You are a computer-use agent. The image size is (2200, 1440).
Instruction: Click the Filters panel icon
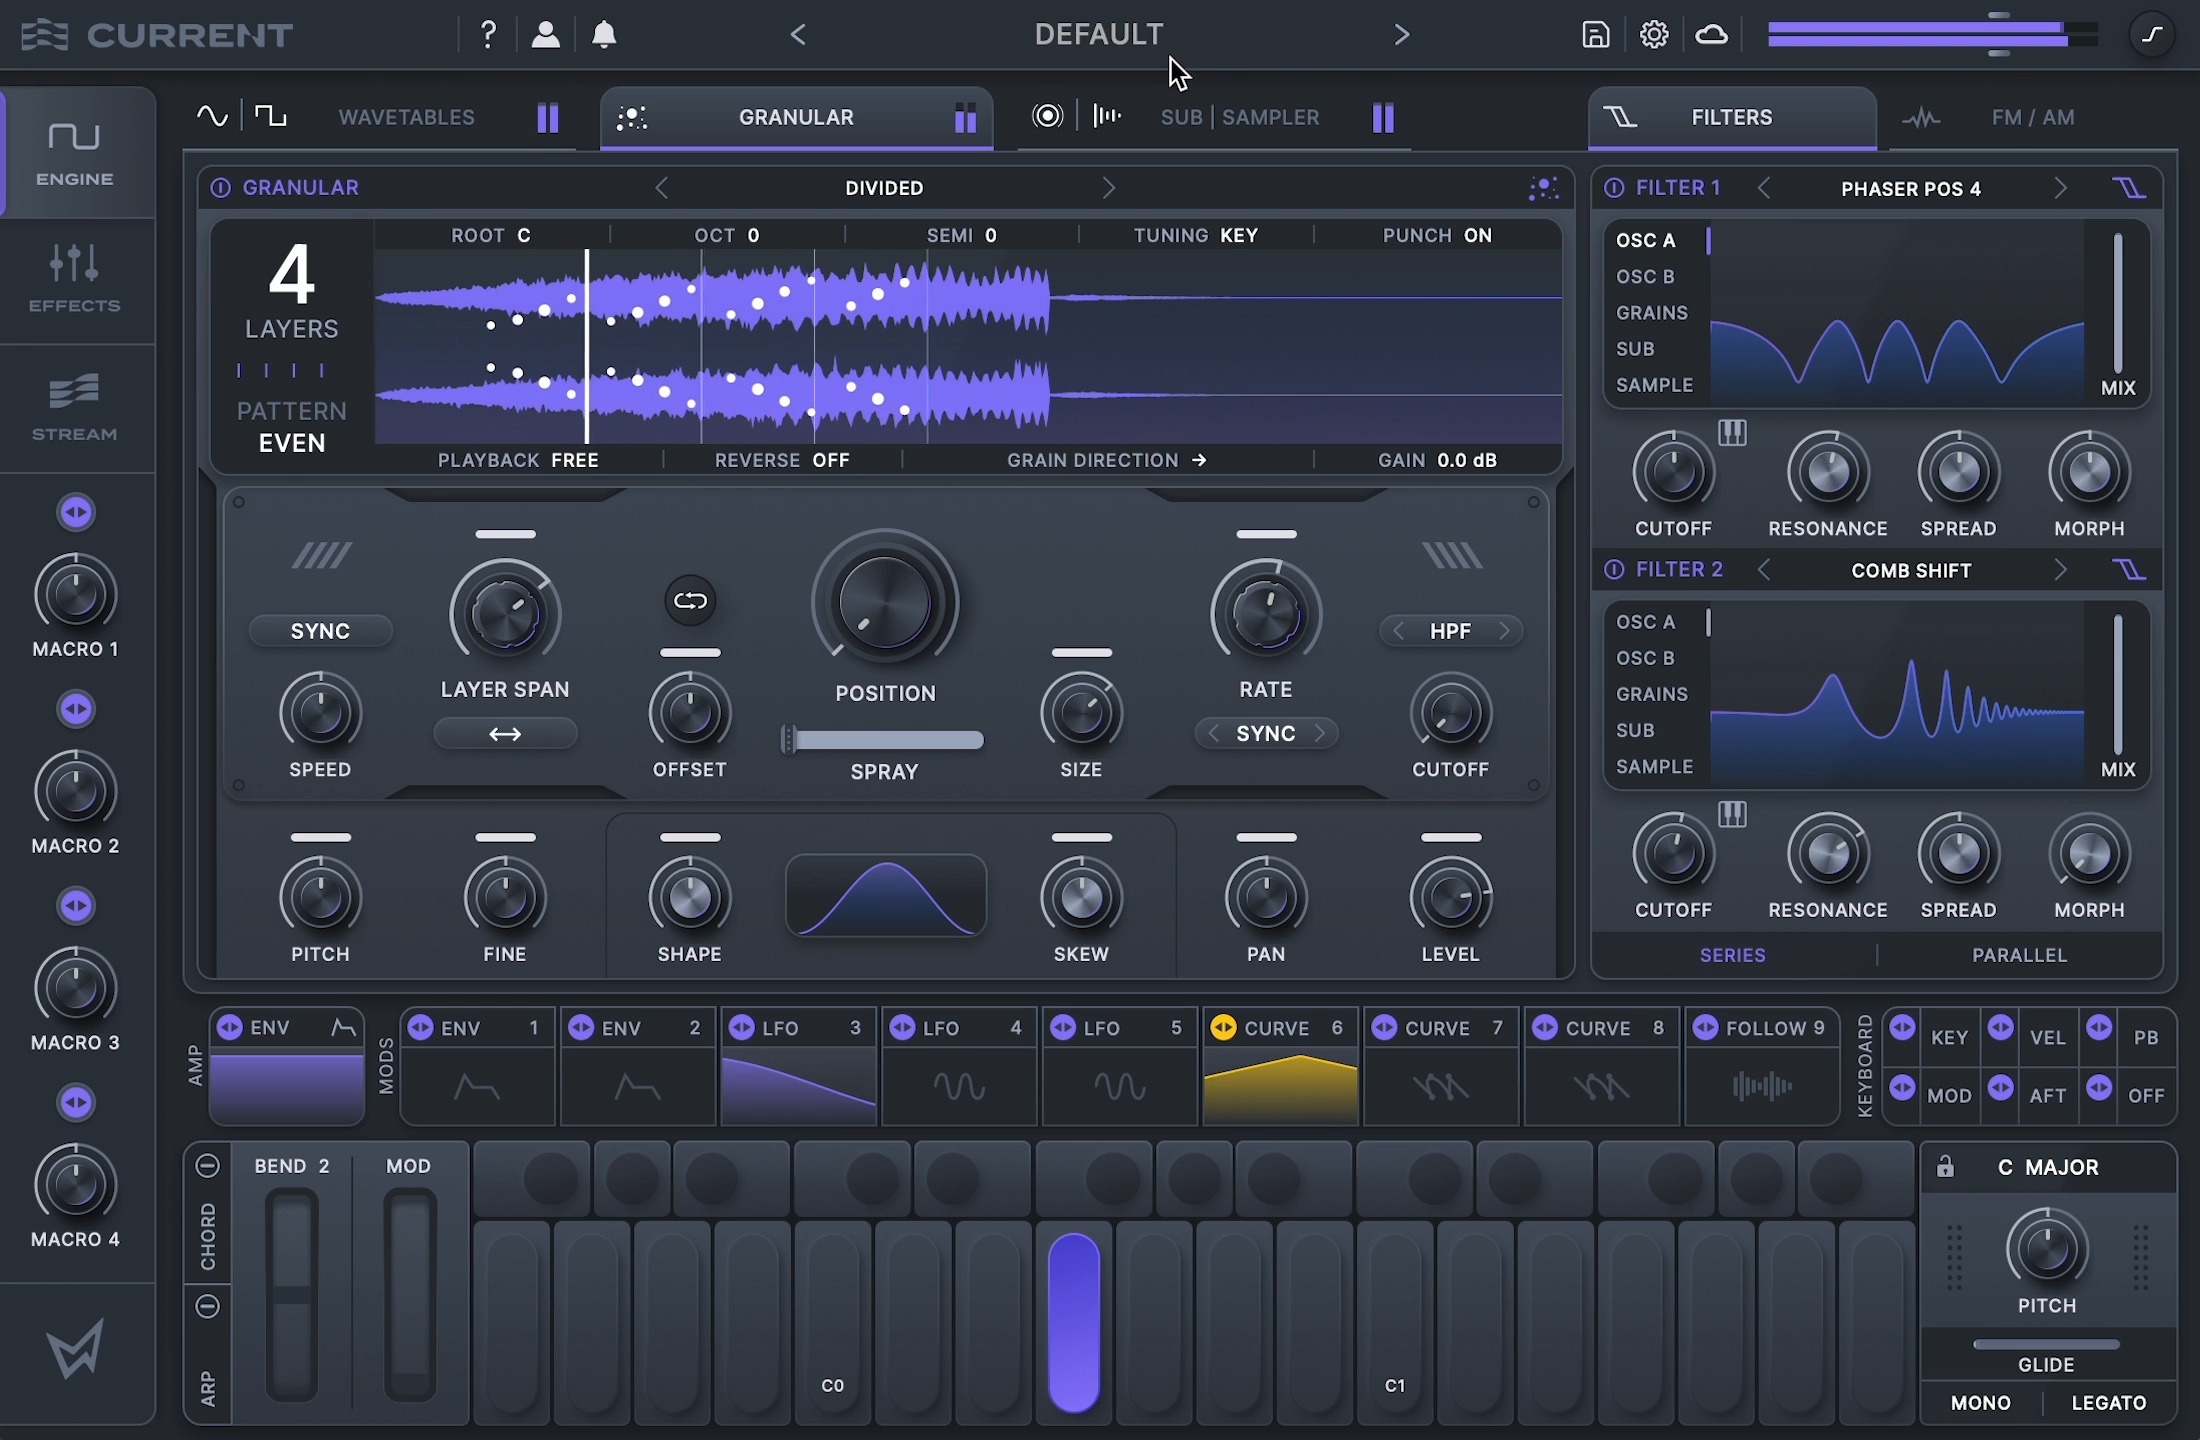point(1617,116)
